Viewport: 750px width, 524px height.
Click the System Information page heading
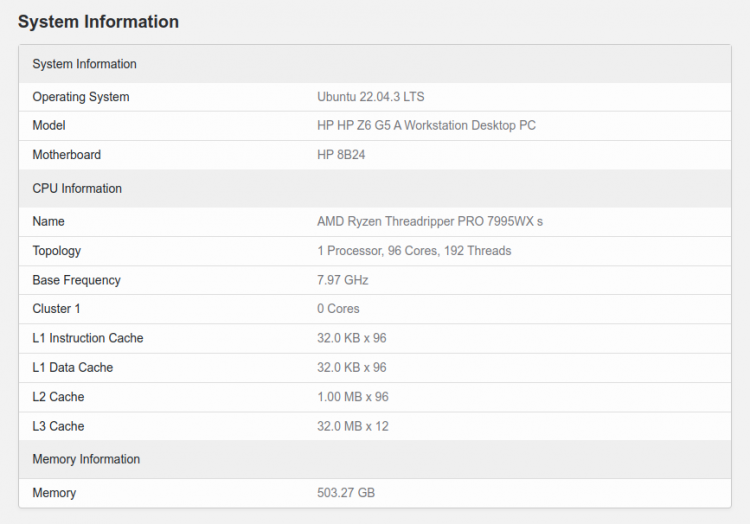pyautogui.click(x=99, y=22)
